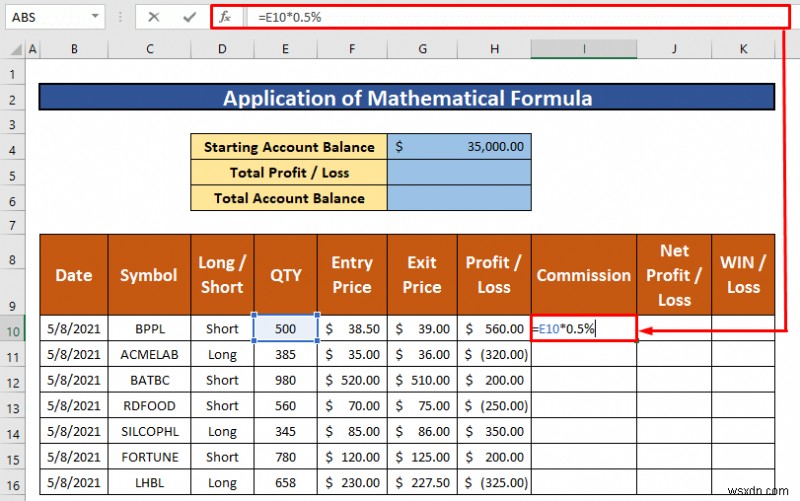Click 'Total Profit / Loss' label cell
This screenshot has height=501, width=800.
coord(289,172)
